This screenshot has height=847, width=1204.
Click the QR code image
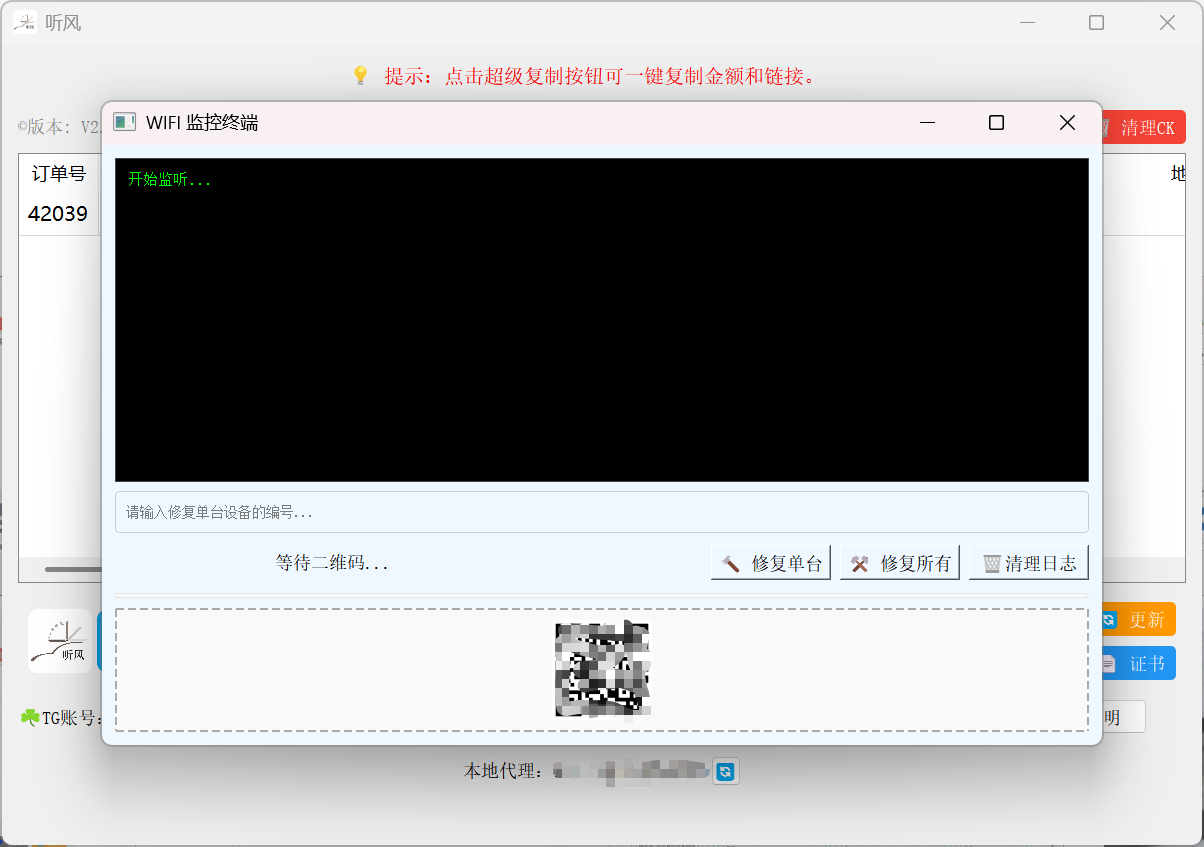coord(602,669)
